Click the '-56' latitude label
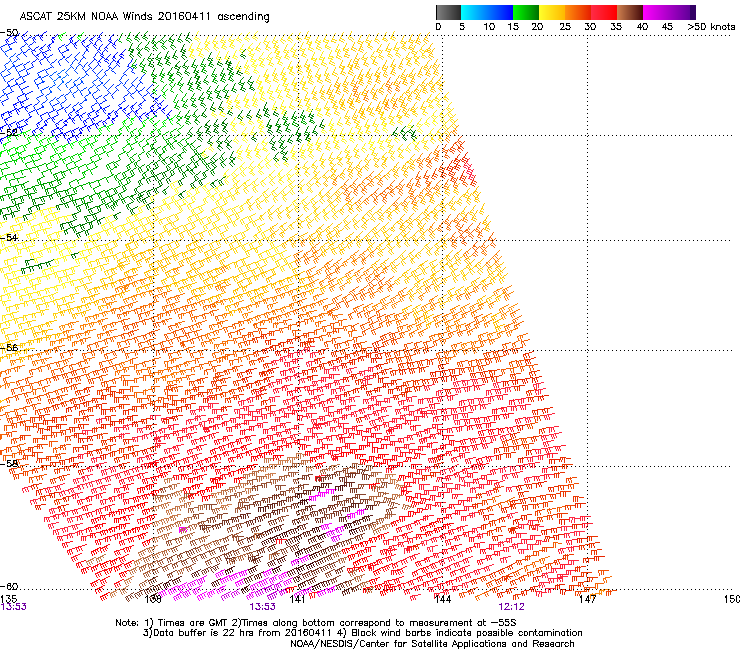Image resolution: width=740 pixels, height=650 pixels. point(10,347)
